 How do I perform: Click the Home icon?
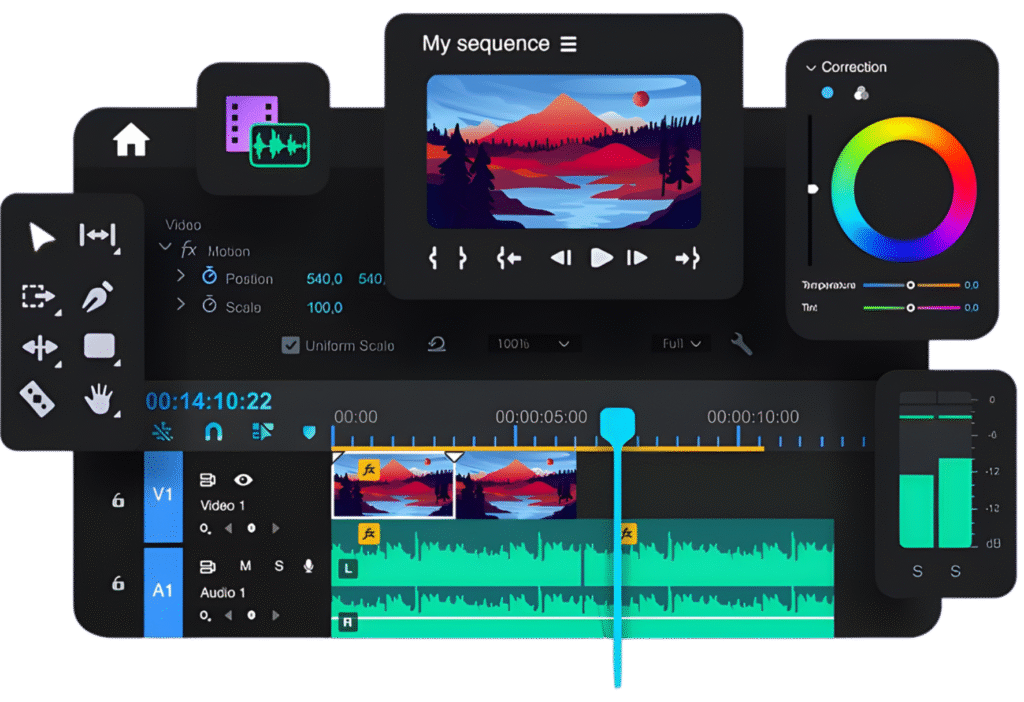(131, 140)
